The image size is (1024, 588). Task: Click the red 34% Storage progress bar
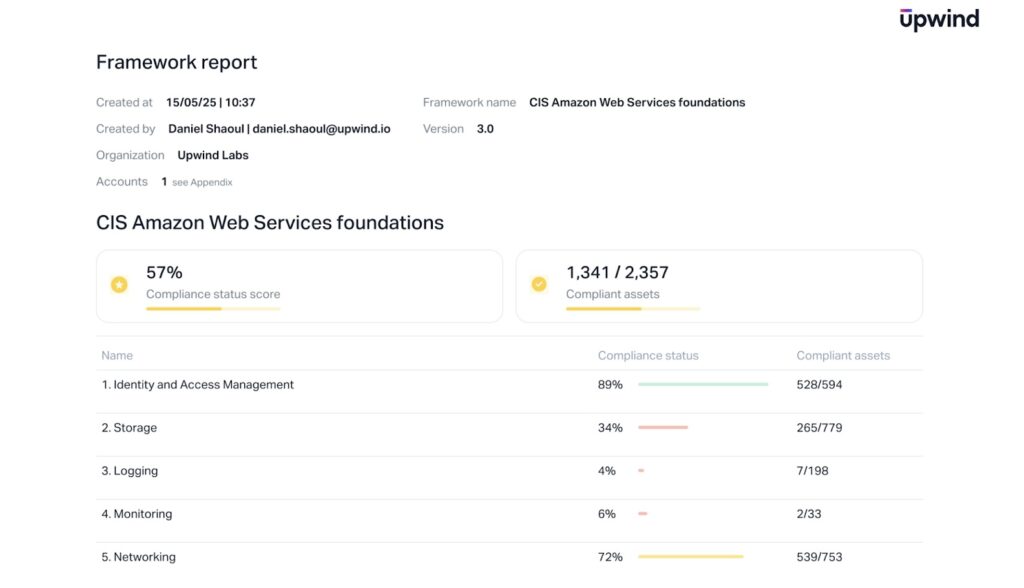(663, 427)
